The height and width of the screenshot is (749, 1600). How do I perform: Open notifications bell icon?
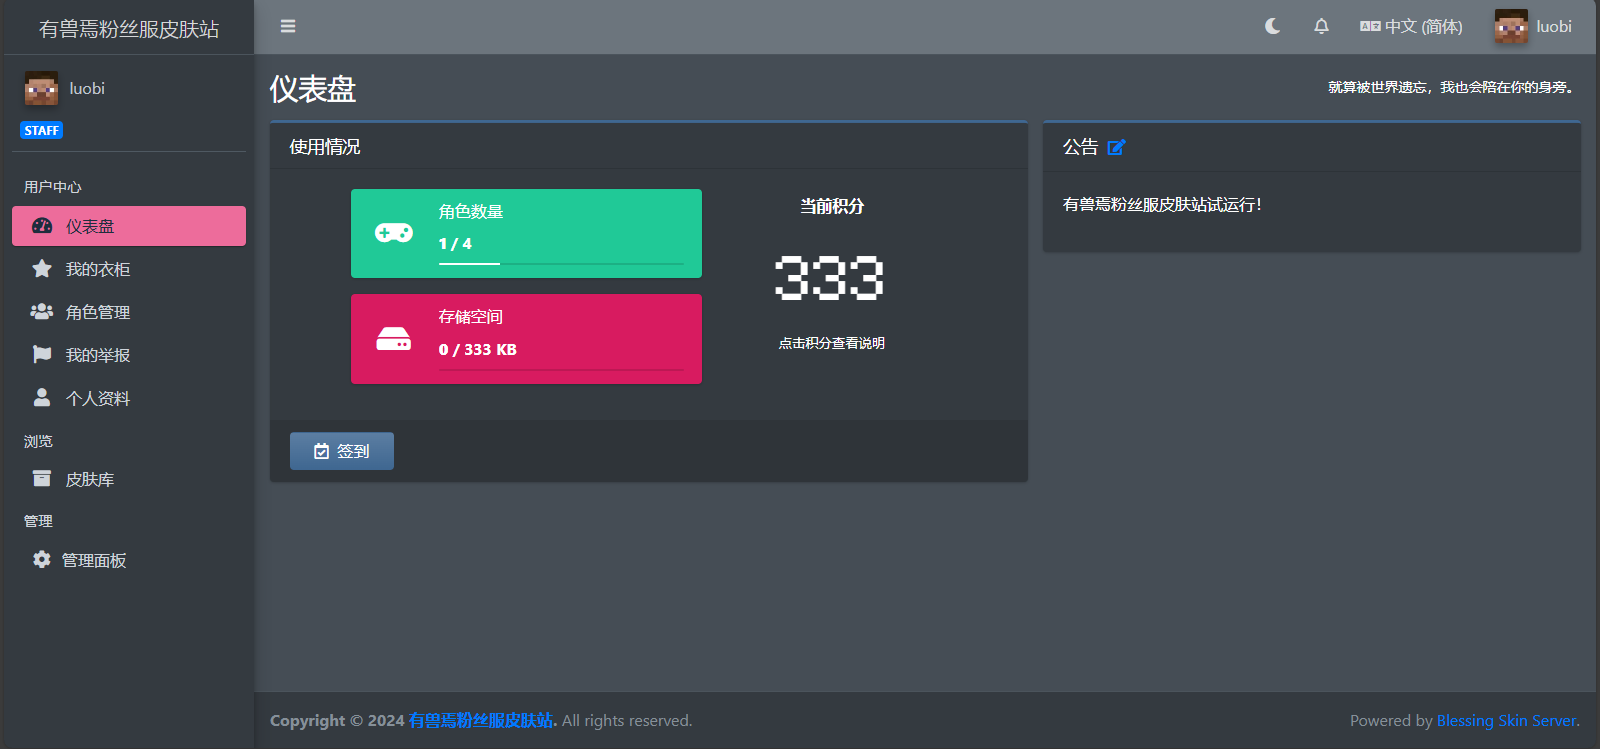(x=1321, y=26)
